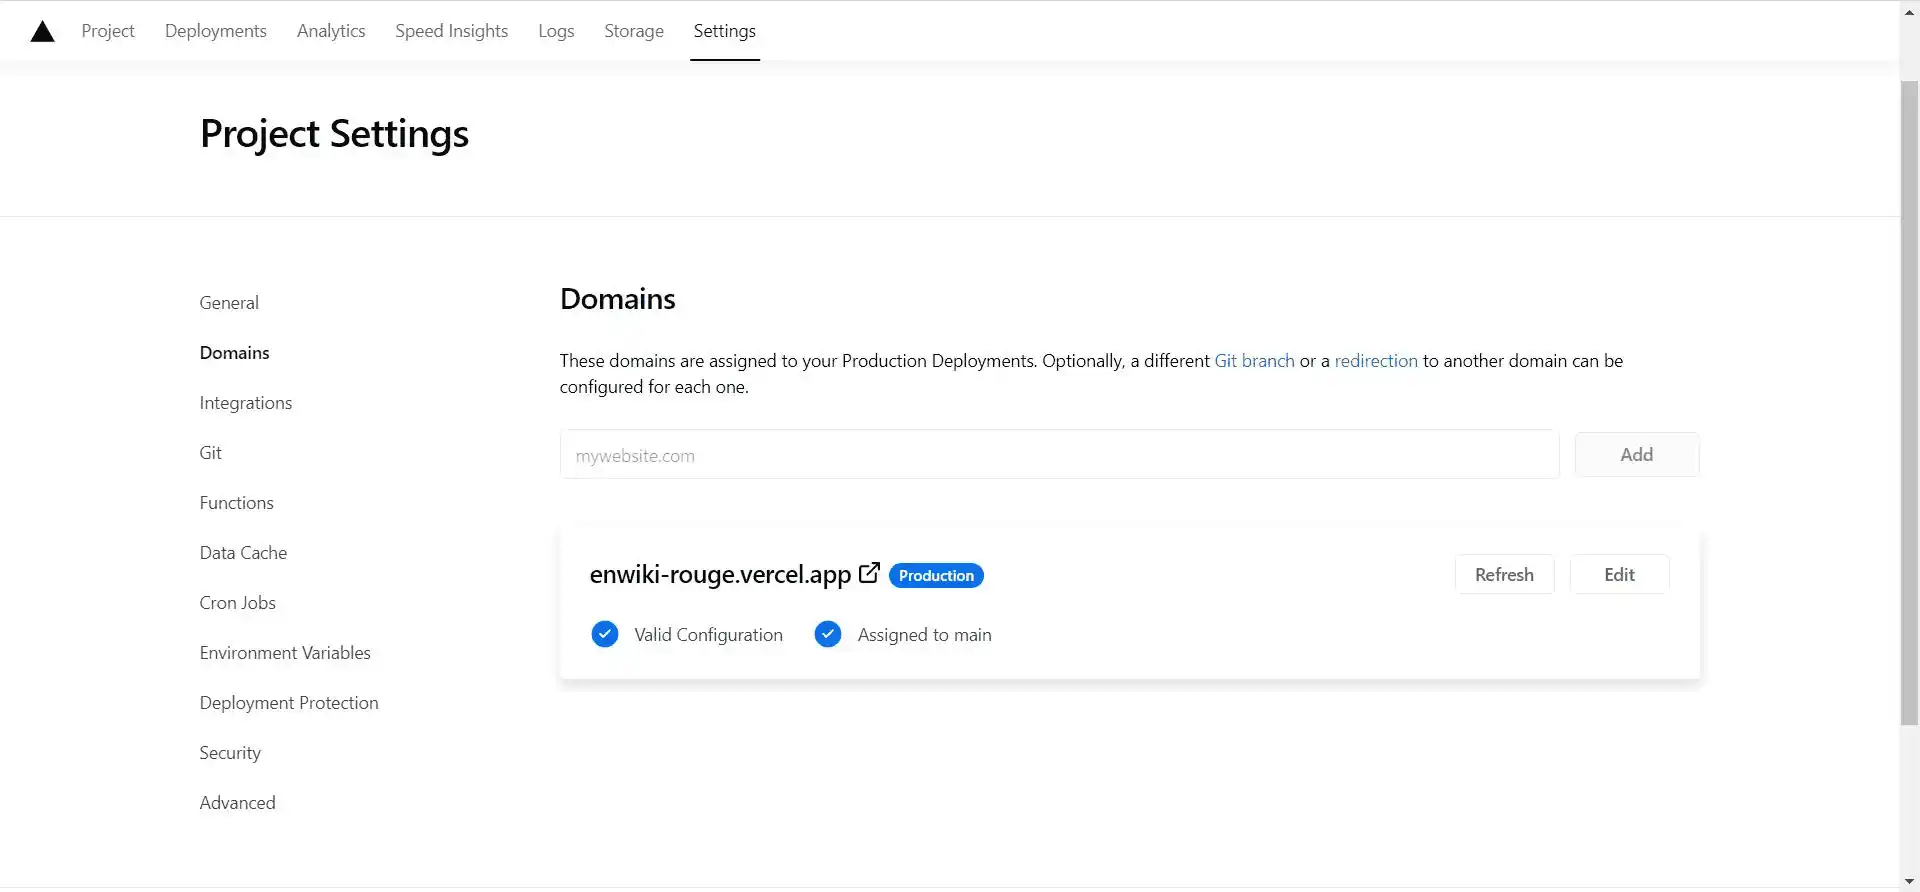Click the redirection link
This screenshot has height=892, width=1920.
pos(1376,361)
